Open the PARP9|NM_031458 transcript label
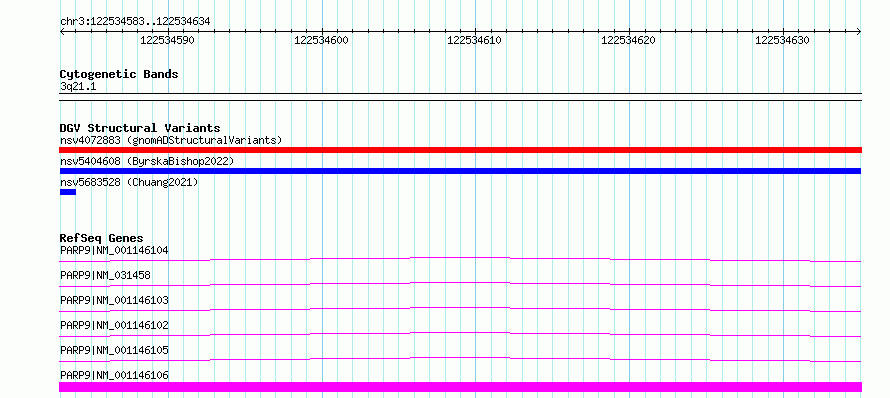890x398 pixels. (105, 275)
